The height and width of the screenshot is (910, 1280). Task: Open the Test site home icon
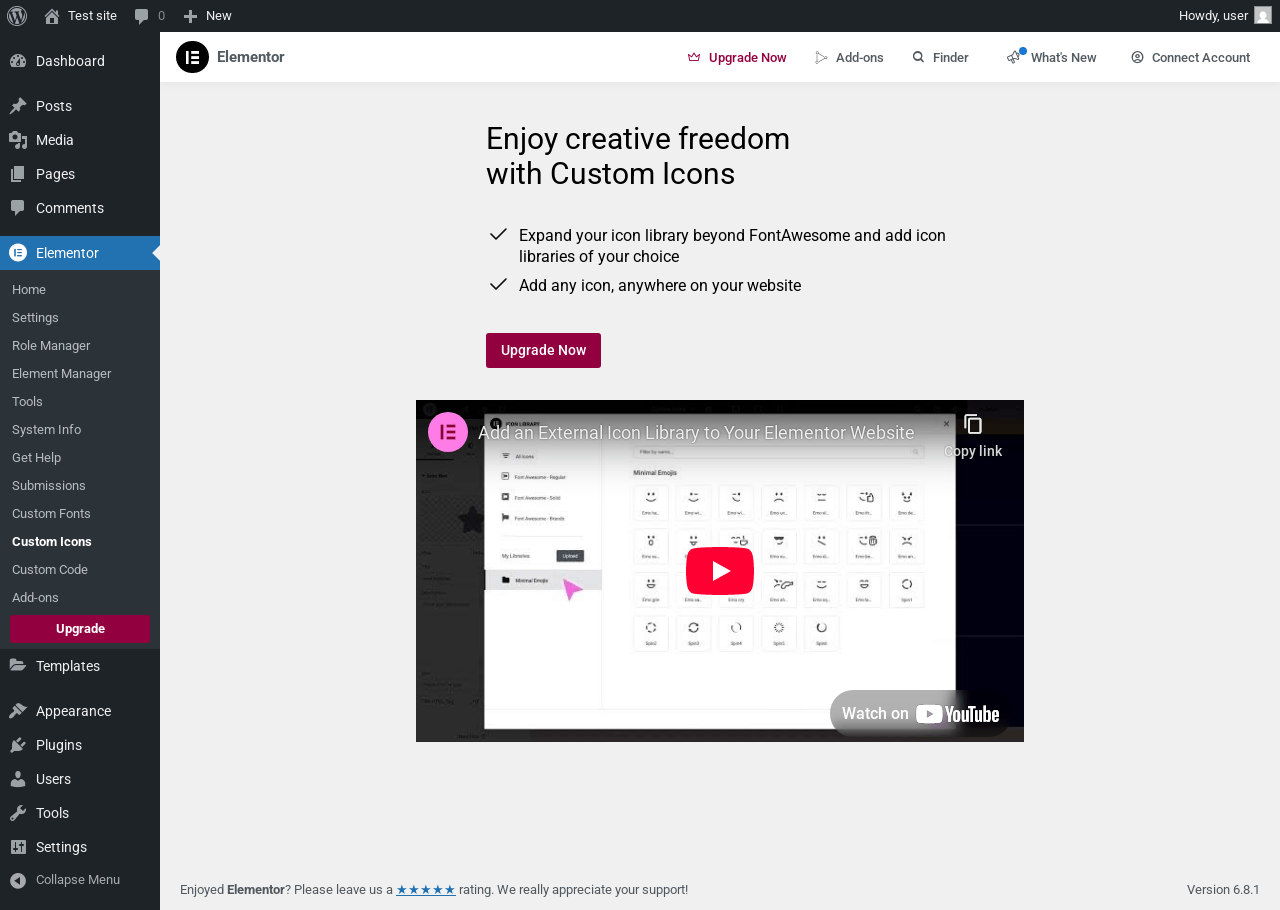coord(52,16)
